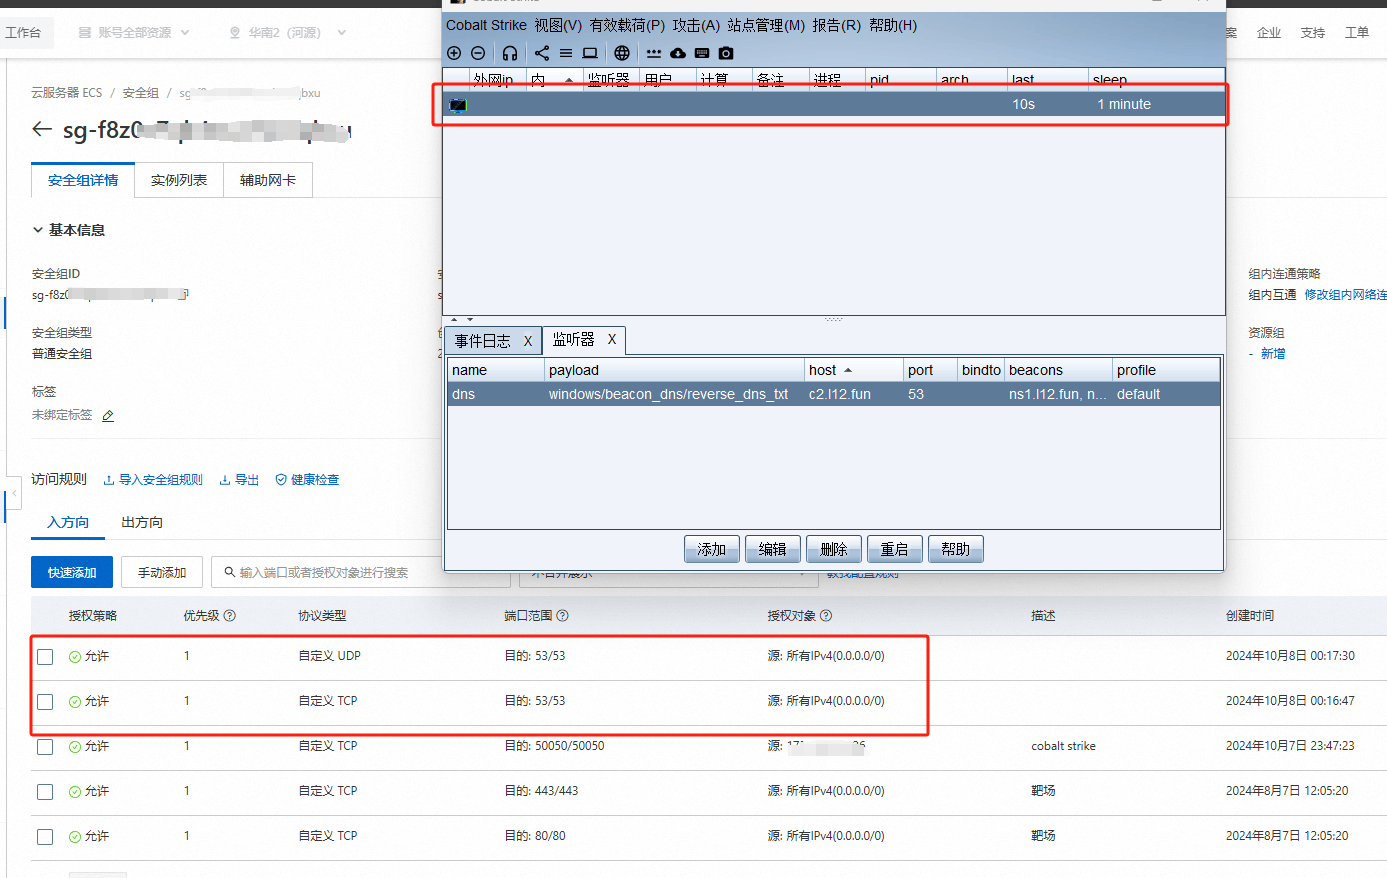This screenshot has width=1387, height=878.
Task: Check the UDP 53/53 rule checkbox
Action: pos(45,657)
